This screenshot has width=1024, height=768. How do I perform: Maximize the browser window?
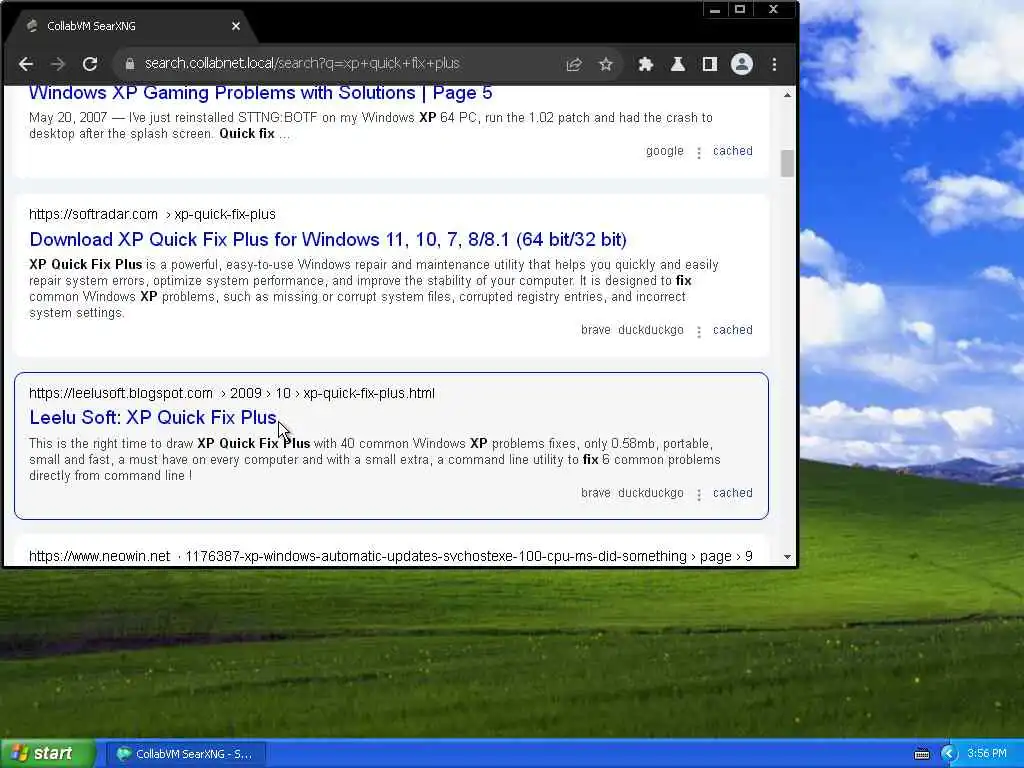point(740,10)
